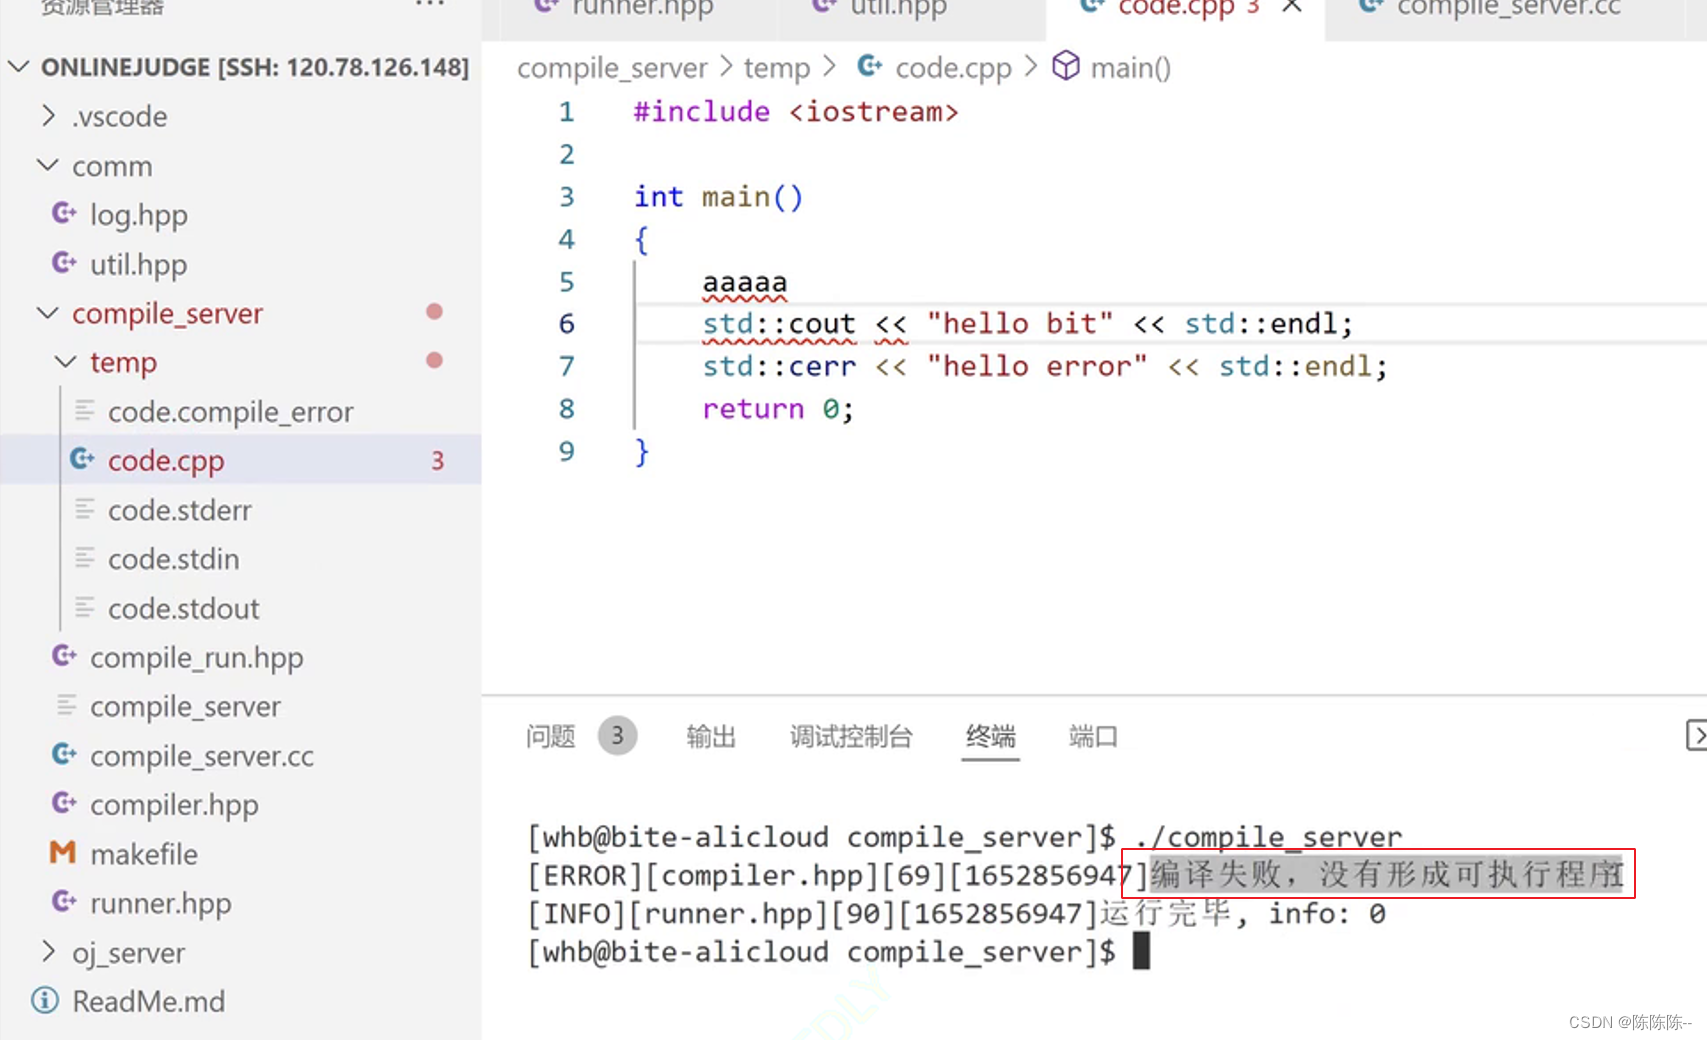Maximize the panel with the right edge icon
Screen dimensions: 1707x1040
pyautogui.click(x=1696, y=735)
